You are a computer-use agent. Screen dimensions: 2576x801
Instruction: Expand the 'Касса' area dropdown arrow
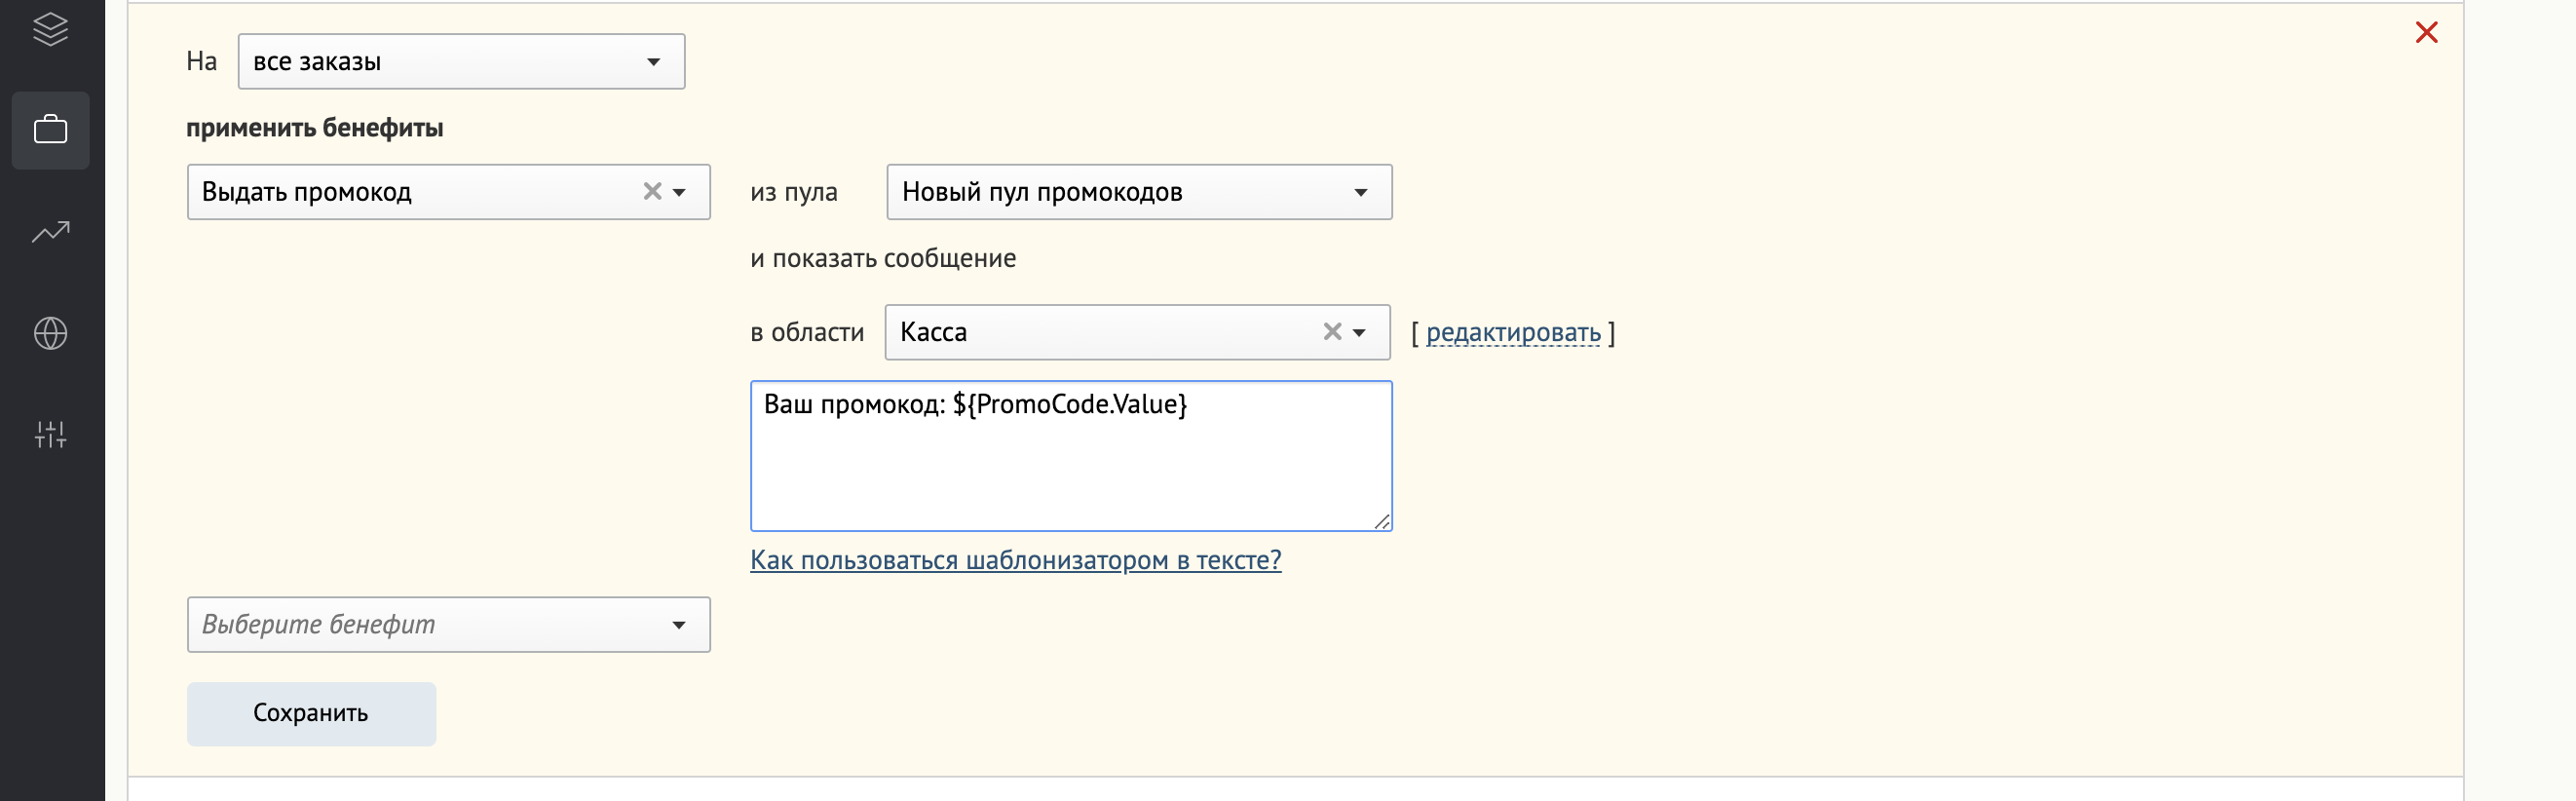[x=1359, y=332]
